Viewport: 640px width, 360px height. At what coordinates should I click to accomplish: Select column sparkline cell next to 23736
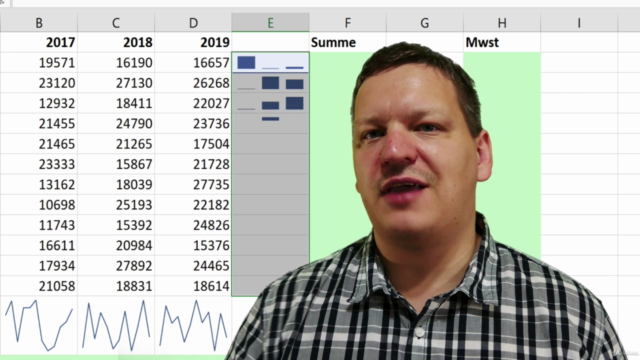270,124
